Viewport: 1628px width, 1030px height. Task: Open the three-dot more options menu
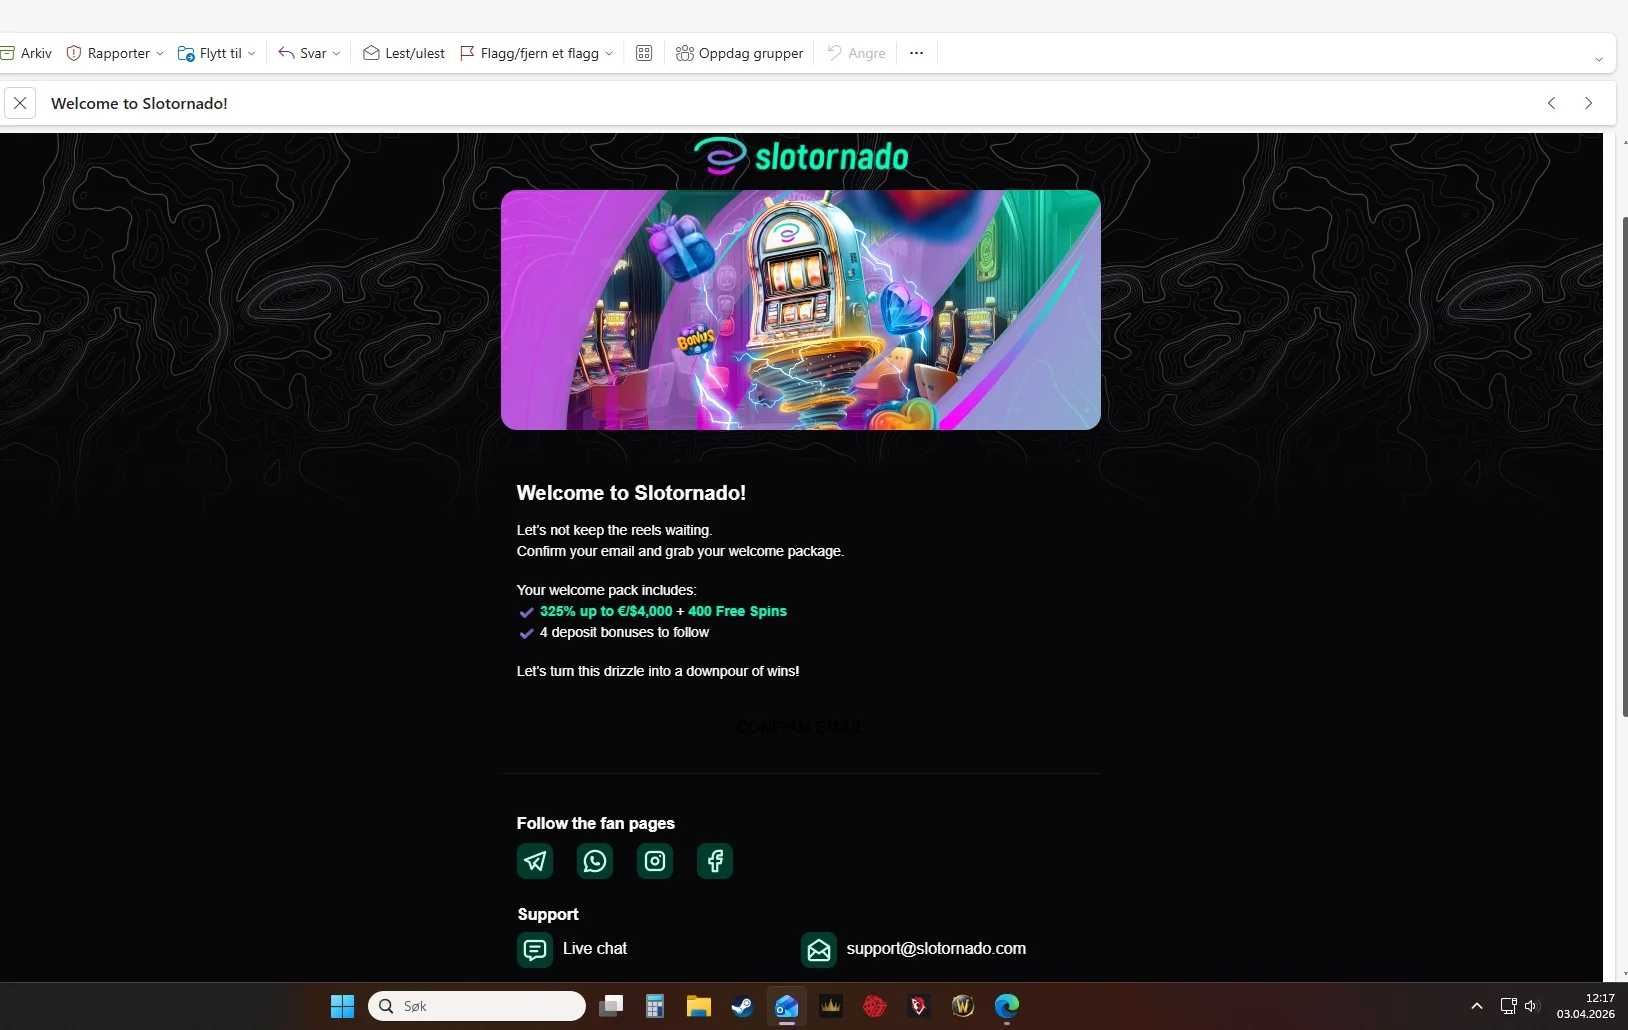(917, 53)
